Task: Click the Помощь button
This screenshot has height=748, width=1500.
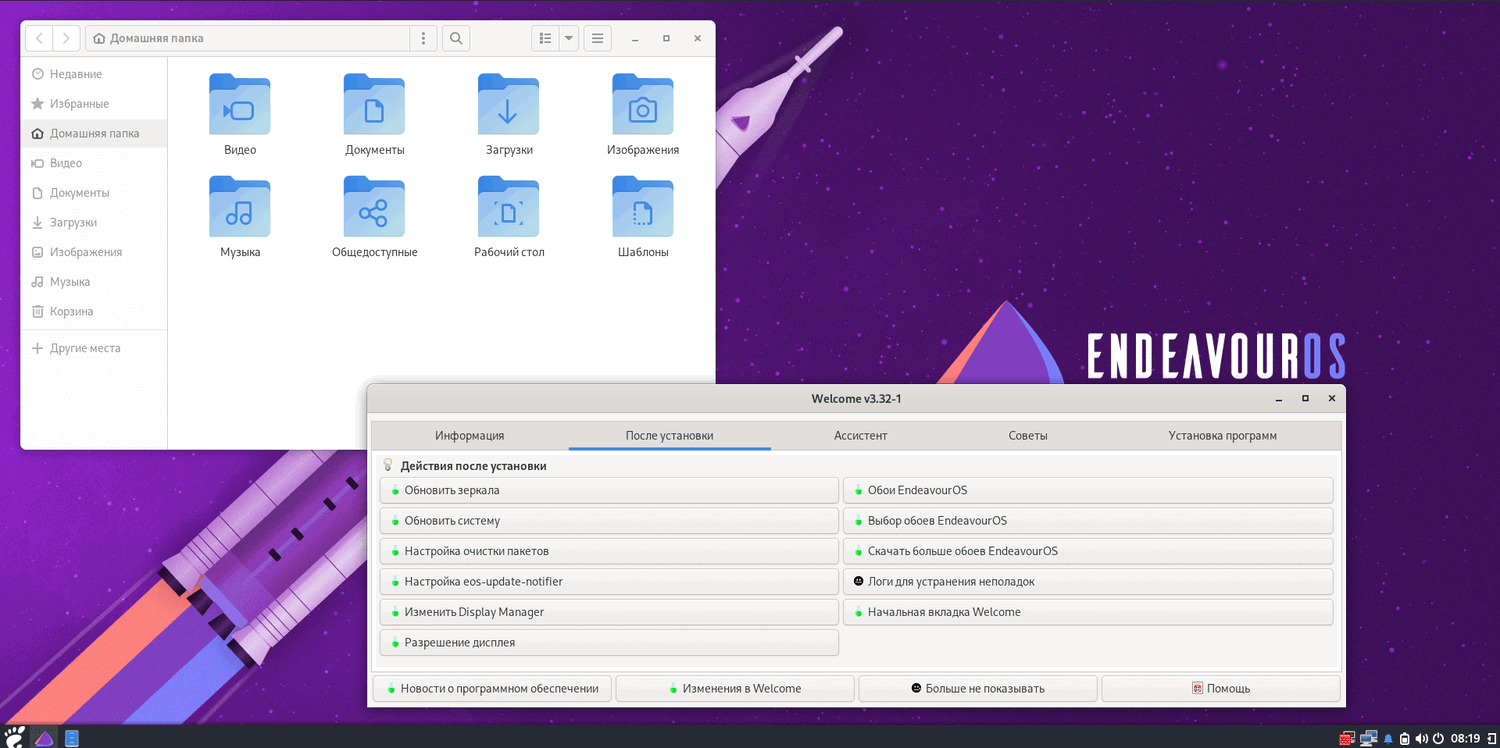Action: pos(1221,688)
